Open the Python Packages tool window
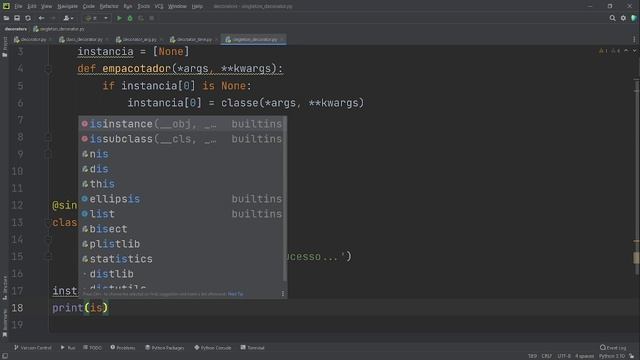 coord(164,348)
